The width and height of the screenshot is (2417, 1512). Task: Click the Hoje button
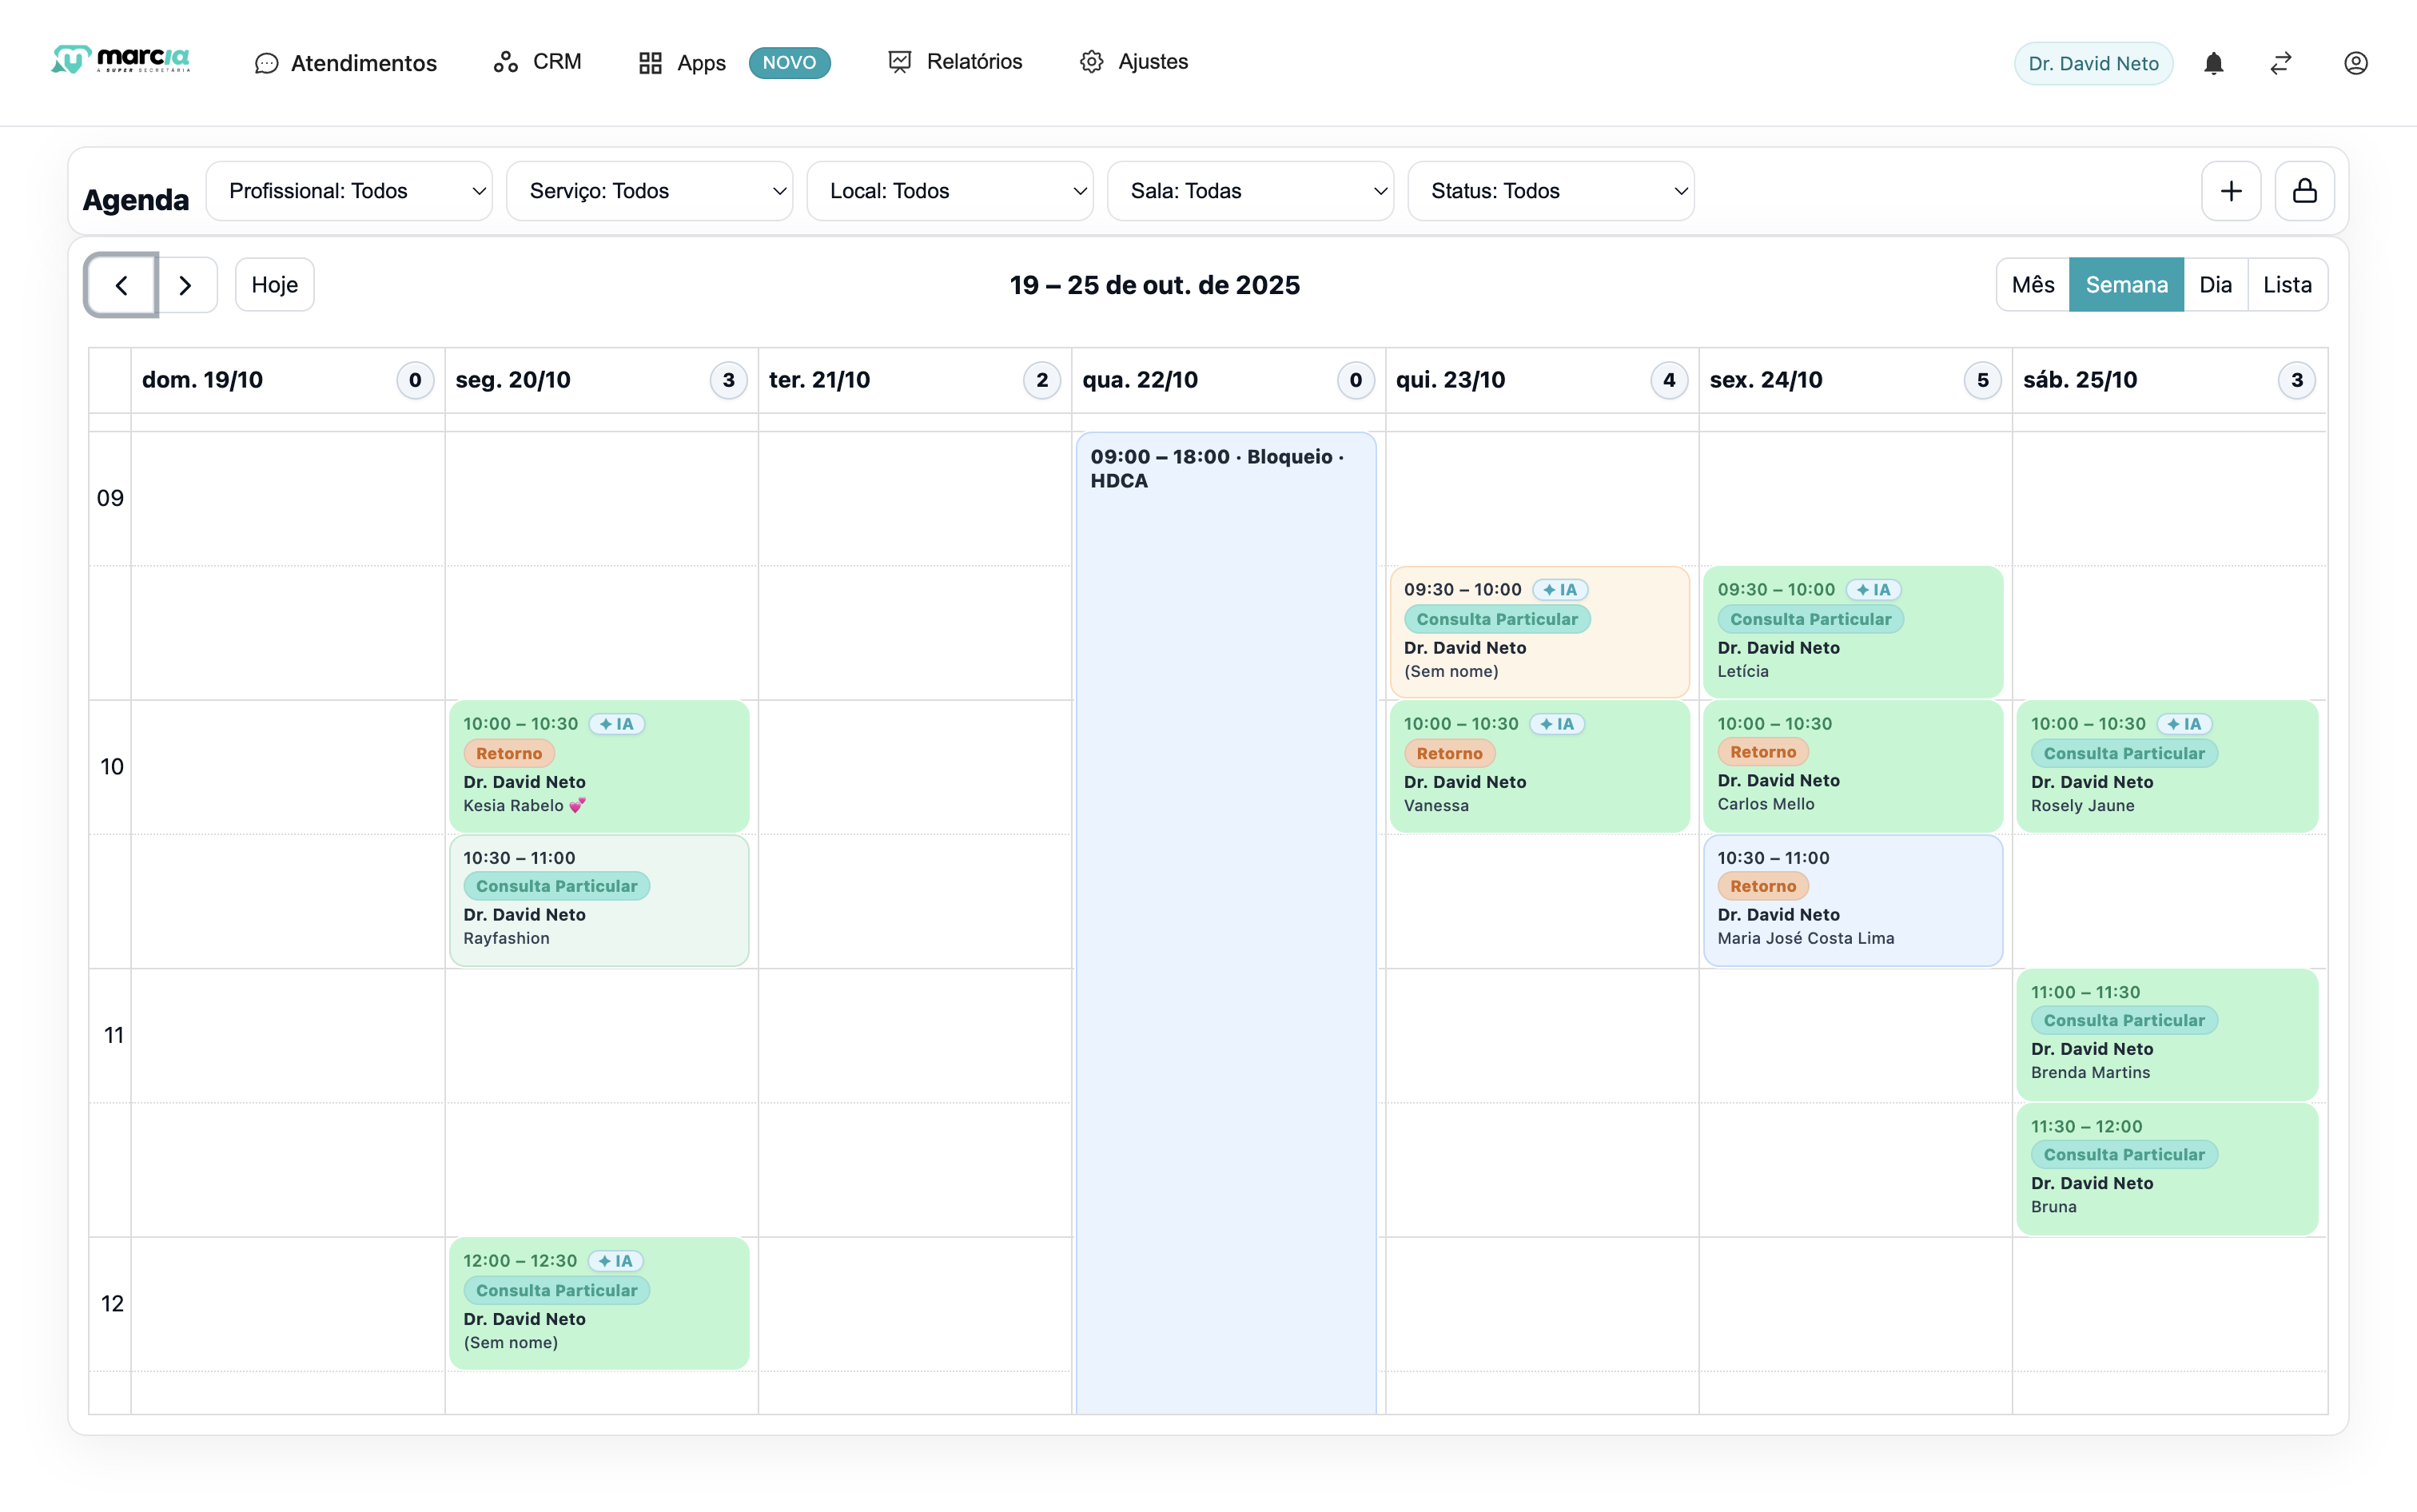[274, 285]
